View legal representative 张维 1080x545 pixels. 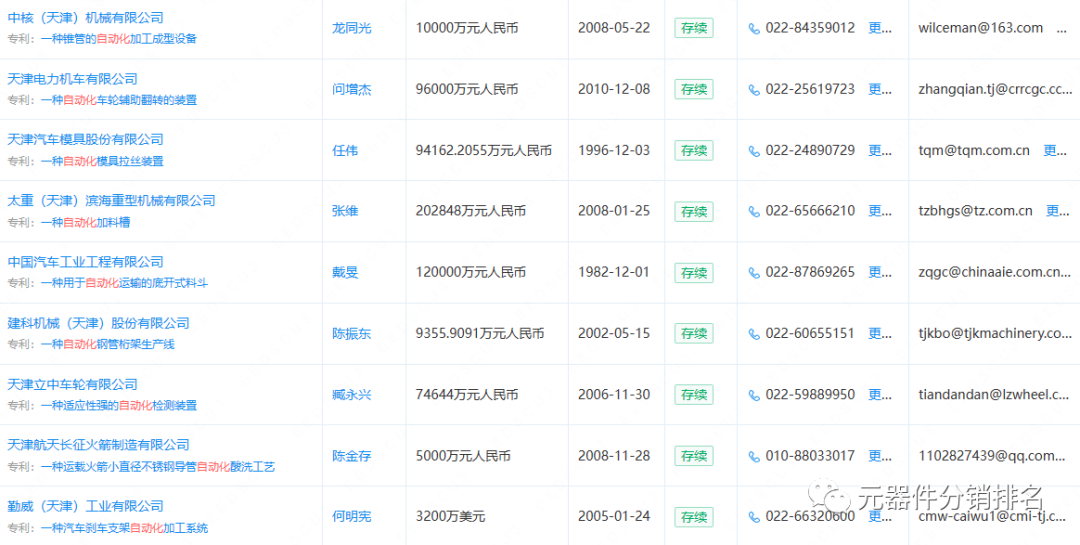click(345, 212)
